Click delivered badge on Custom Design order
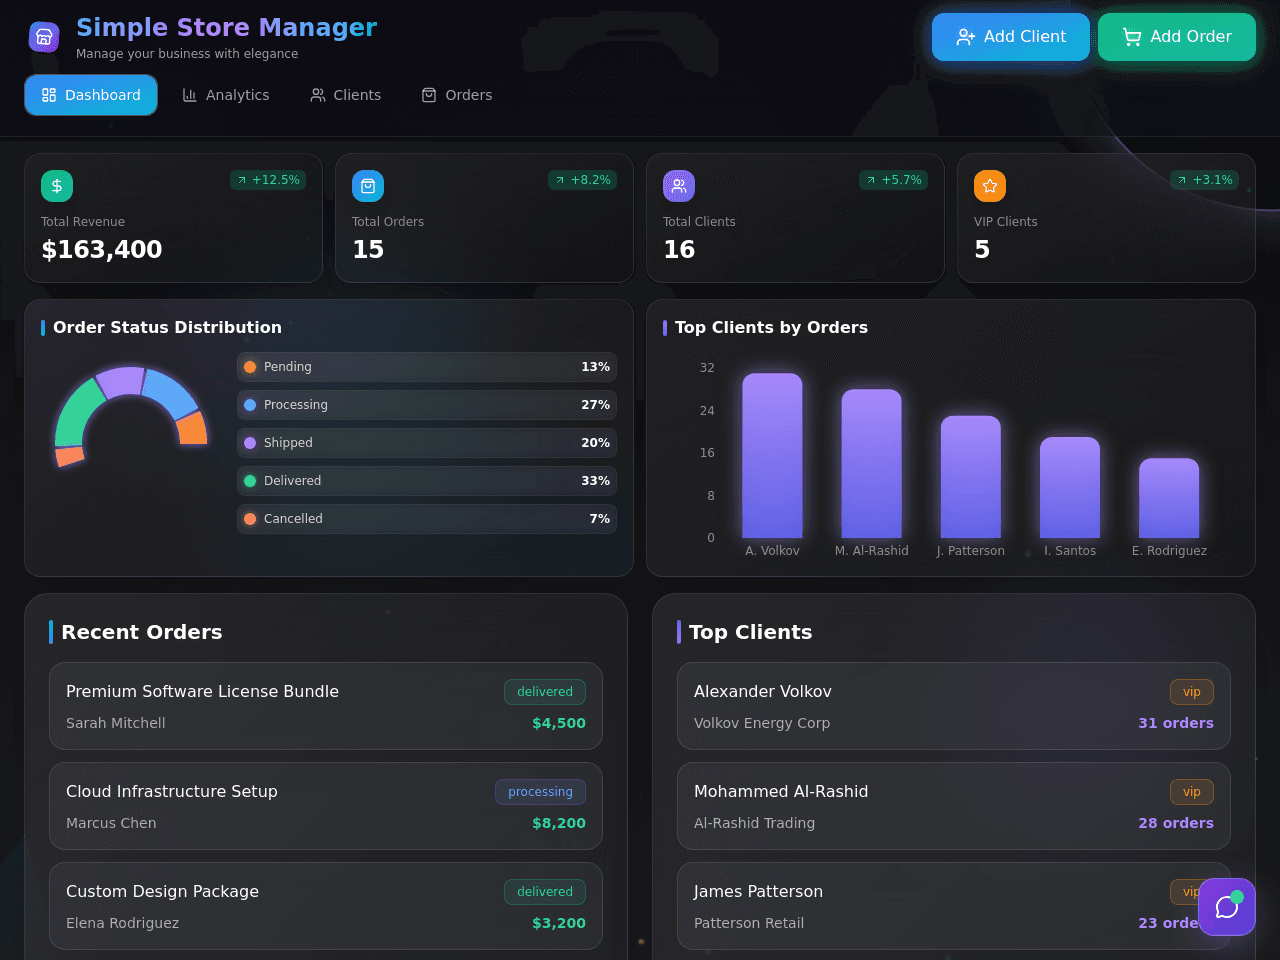This screenshot has height=960, width=1280. 545,892
